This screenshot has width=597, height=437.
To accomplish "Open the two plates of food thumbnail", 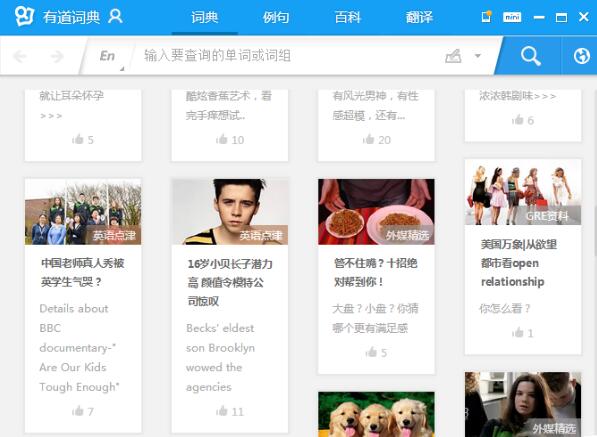I will click(377, 212).
